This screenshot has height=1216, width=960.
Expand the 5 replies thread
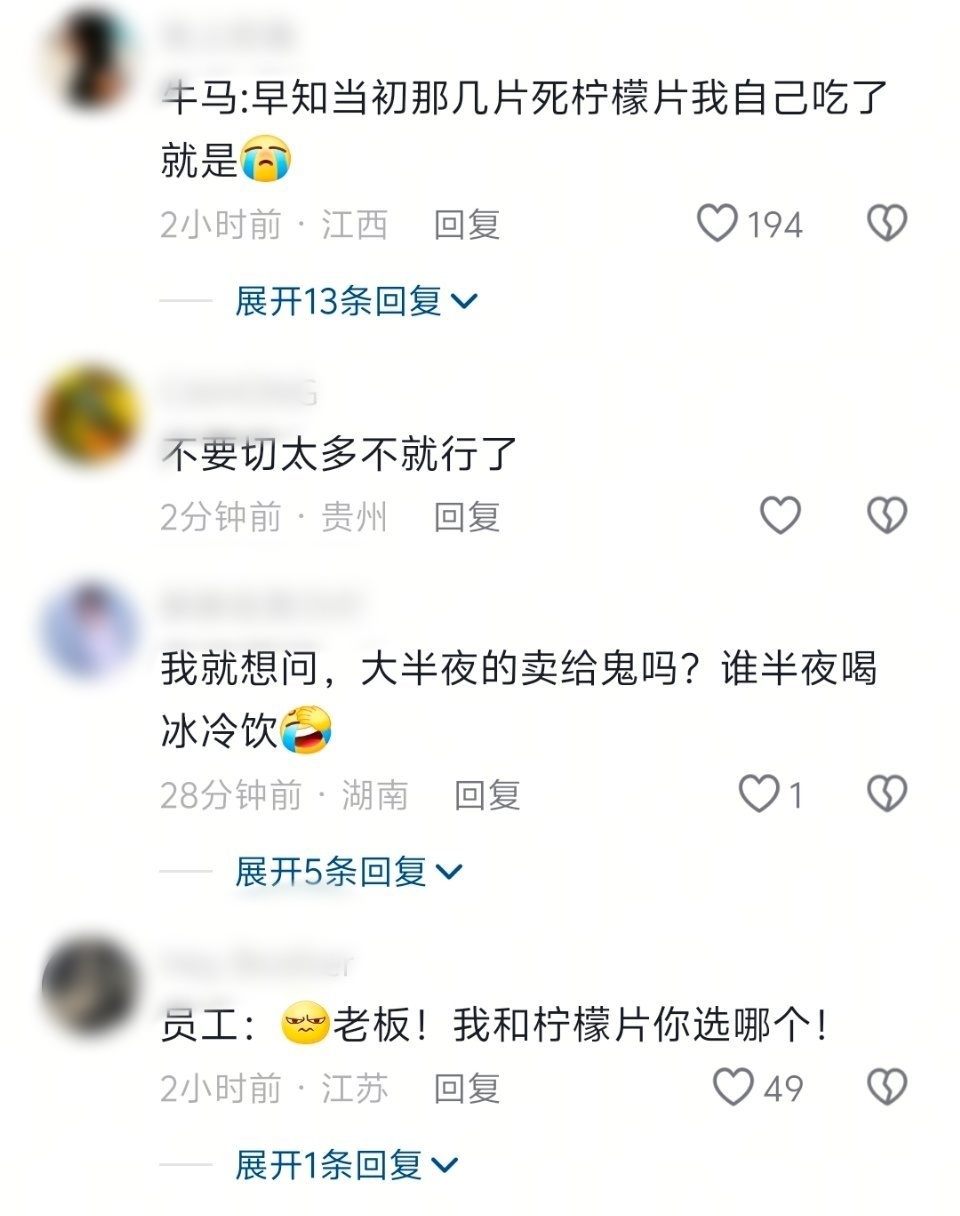[x=349, y=872]
